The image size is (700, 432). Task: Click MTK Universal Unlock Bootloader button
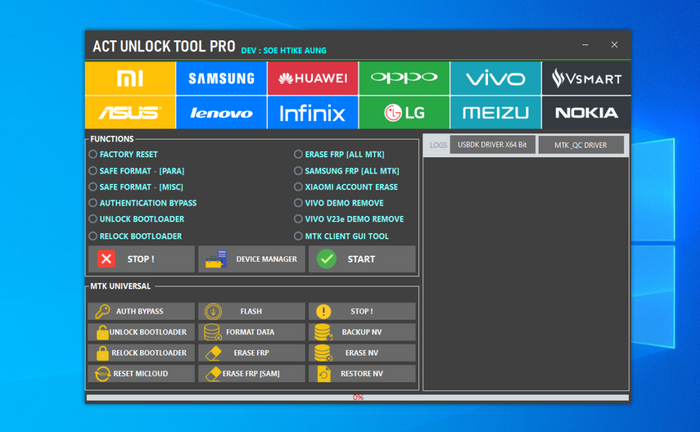(142, 332)
